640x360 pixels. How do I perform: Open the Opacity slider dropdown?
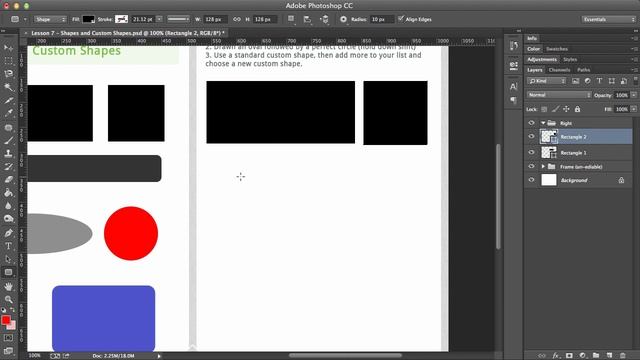point(633,95)
